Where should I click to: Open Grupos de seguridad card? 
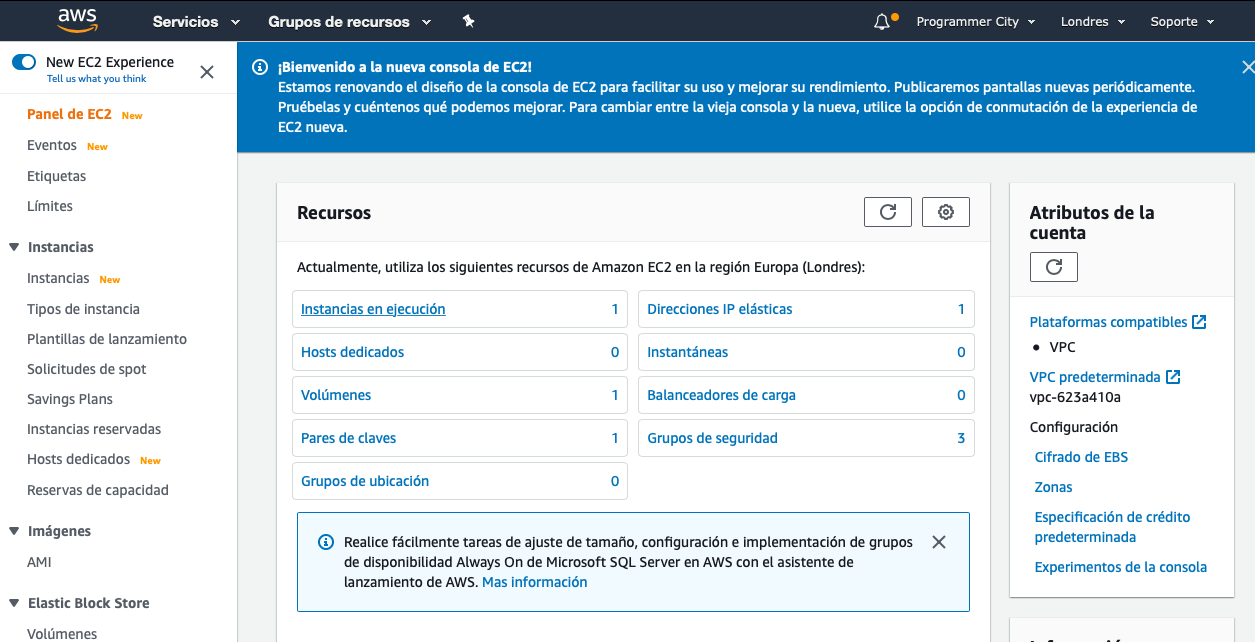click(x=806, y=438)
